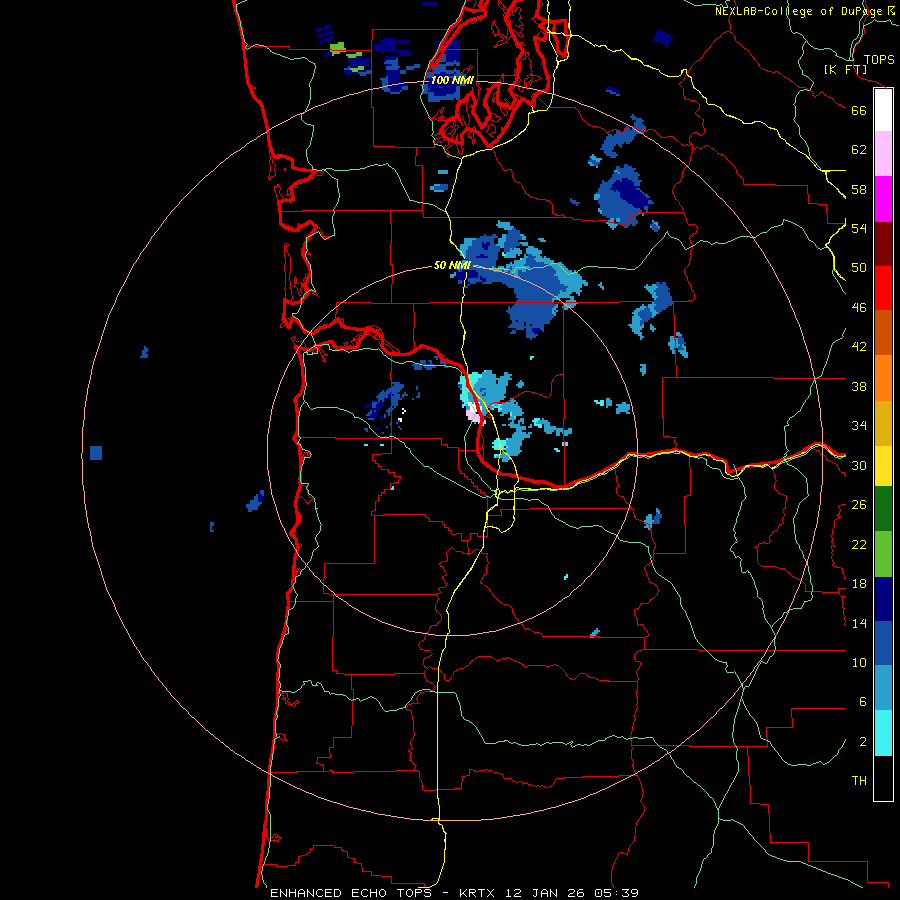This screenshot has height=900, width=900.
Task: Click the light green legend swatch
Action: tap(883, 554)
